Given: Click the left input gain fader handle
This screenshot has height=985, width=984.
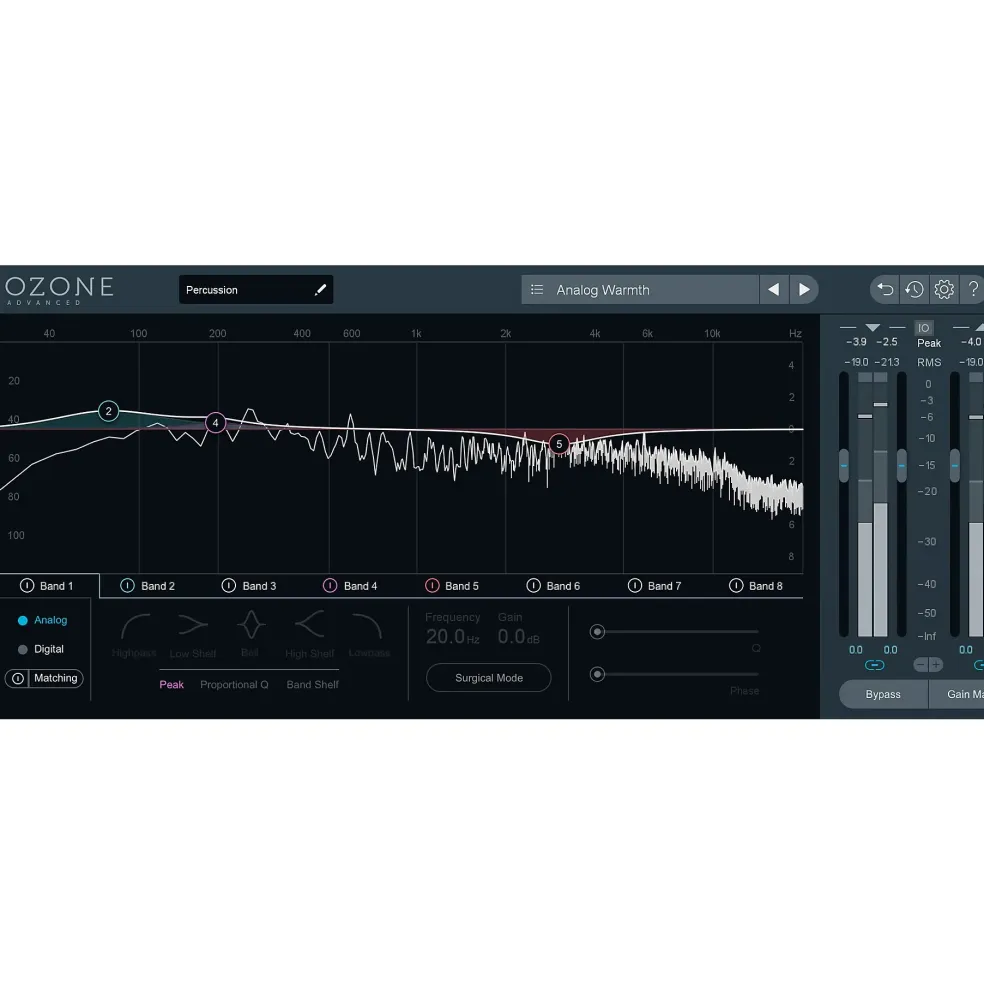Looking at the screenshot, I should (x=844, y=465).
